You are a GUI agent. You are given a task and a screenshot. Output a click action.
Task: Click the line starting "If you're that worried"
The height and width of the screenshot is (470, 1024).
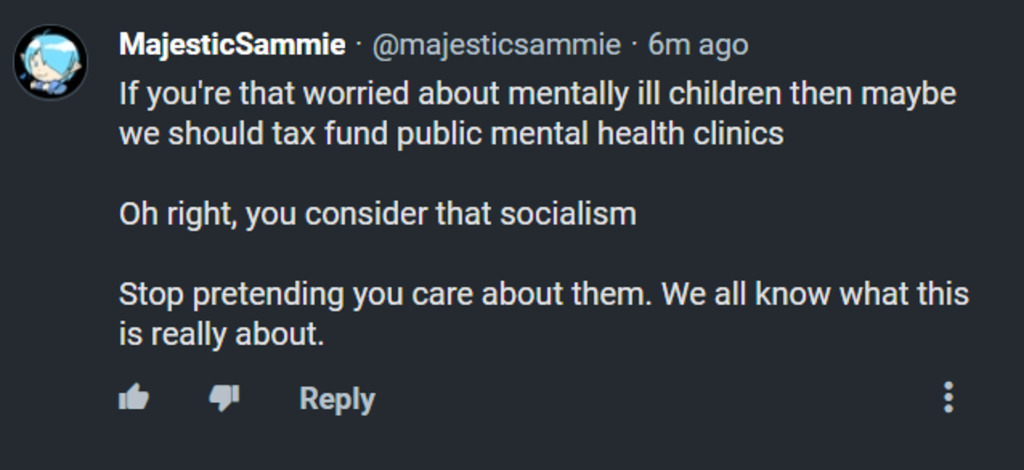pyautogui.click(x=537, y=94)
